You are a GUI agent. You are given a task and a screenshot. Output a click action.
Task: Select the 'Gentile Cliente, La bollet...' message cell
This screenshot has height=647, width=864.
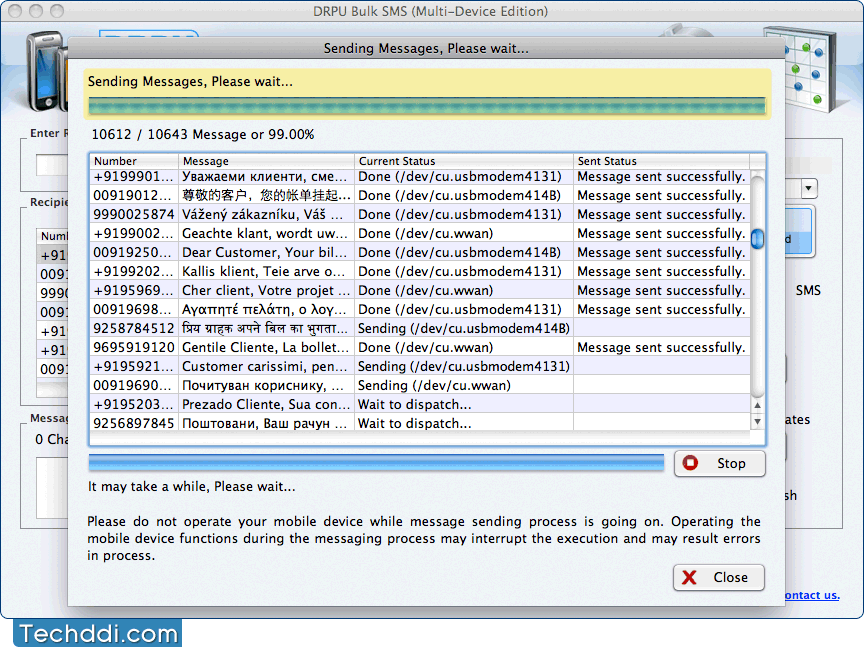pyautogui.click(x=266, y=348)
